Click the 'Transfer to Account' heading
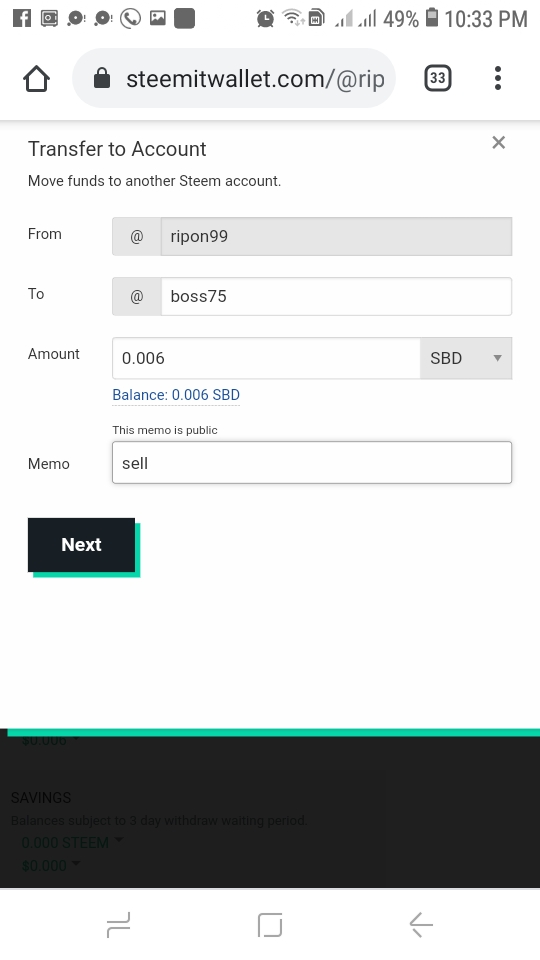Viewport: 540px width, 960px height. [117, 149]
